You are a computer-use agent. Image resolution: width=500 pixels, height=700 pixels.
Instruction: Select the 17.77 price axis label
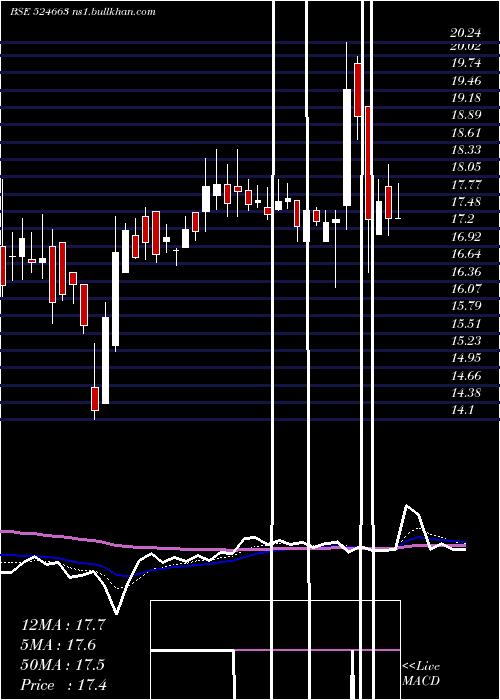466,184
